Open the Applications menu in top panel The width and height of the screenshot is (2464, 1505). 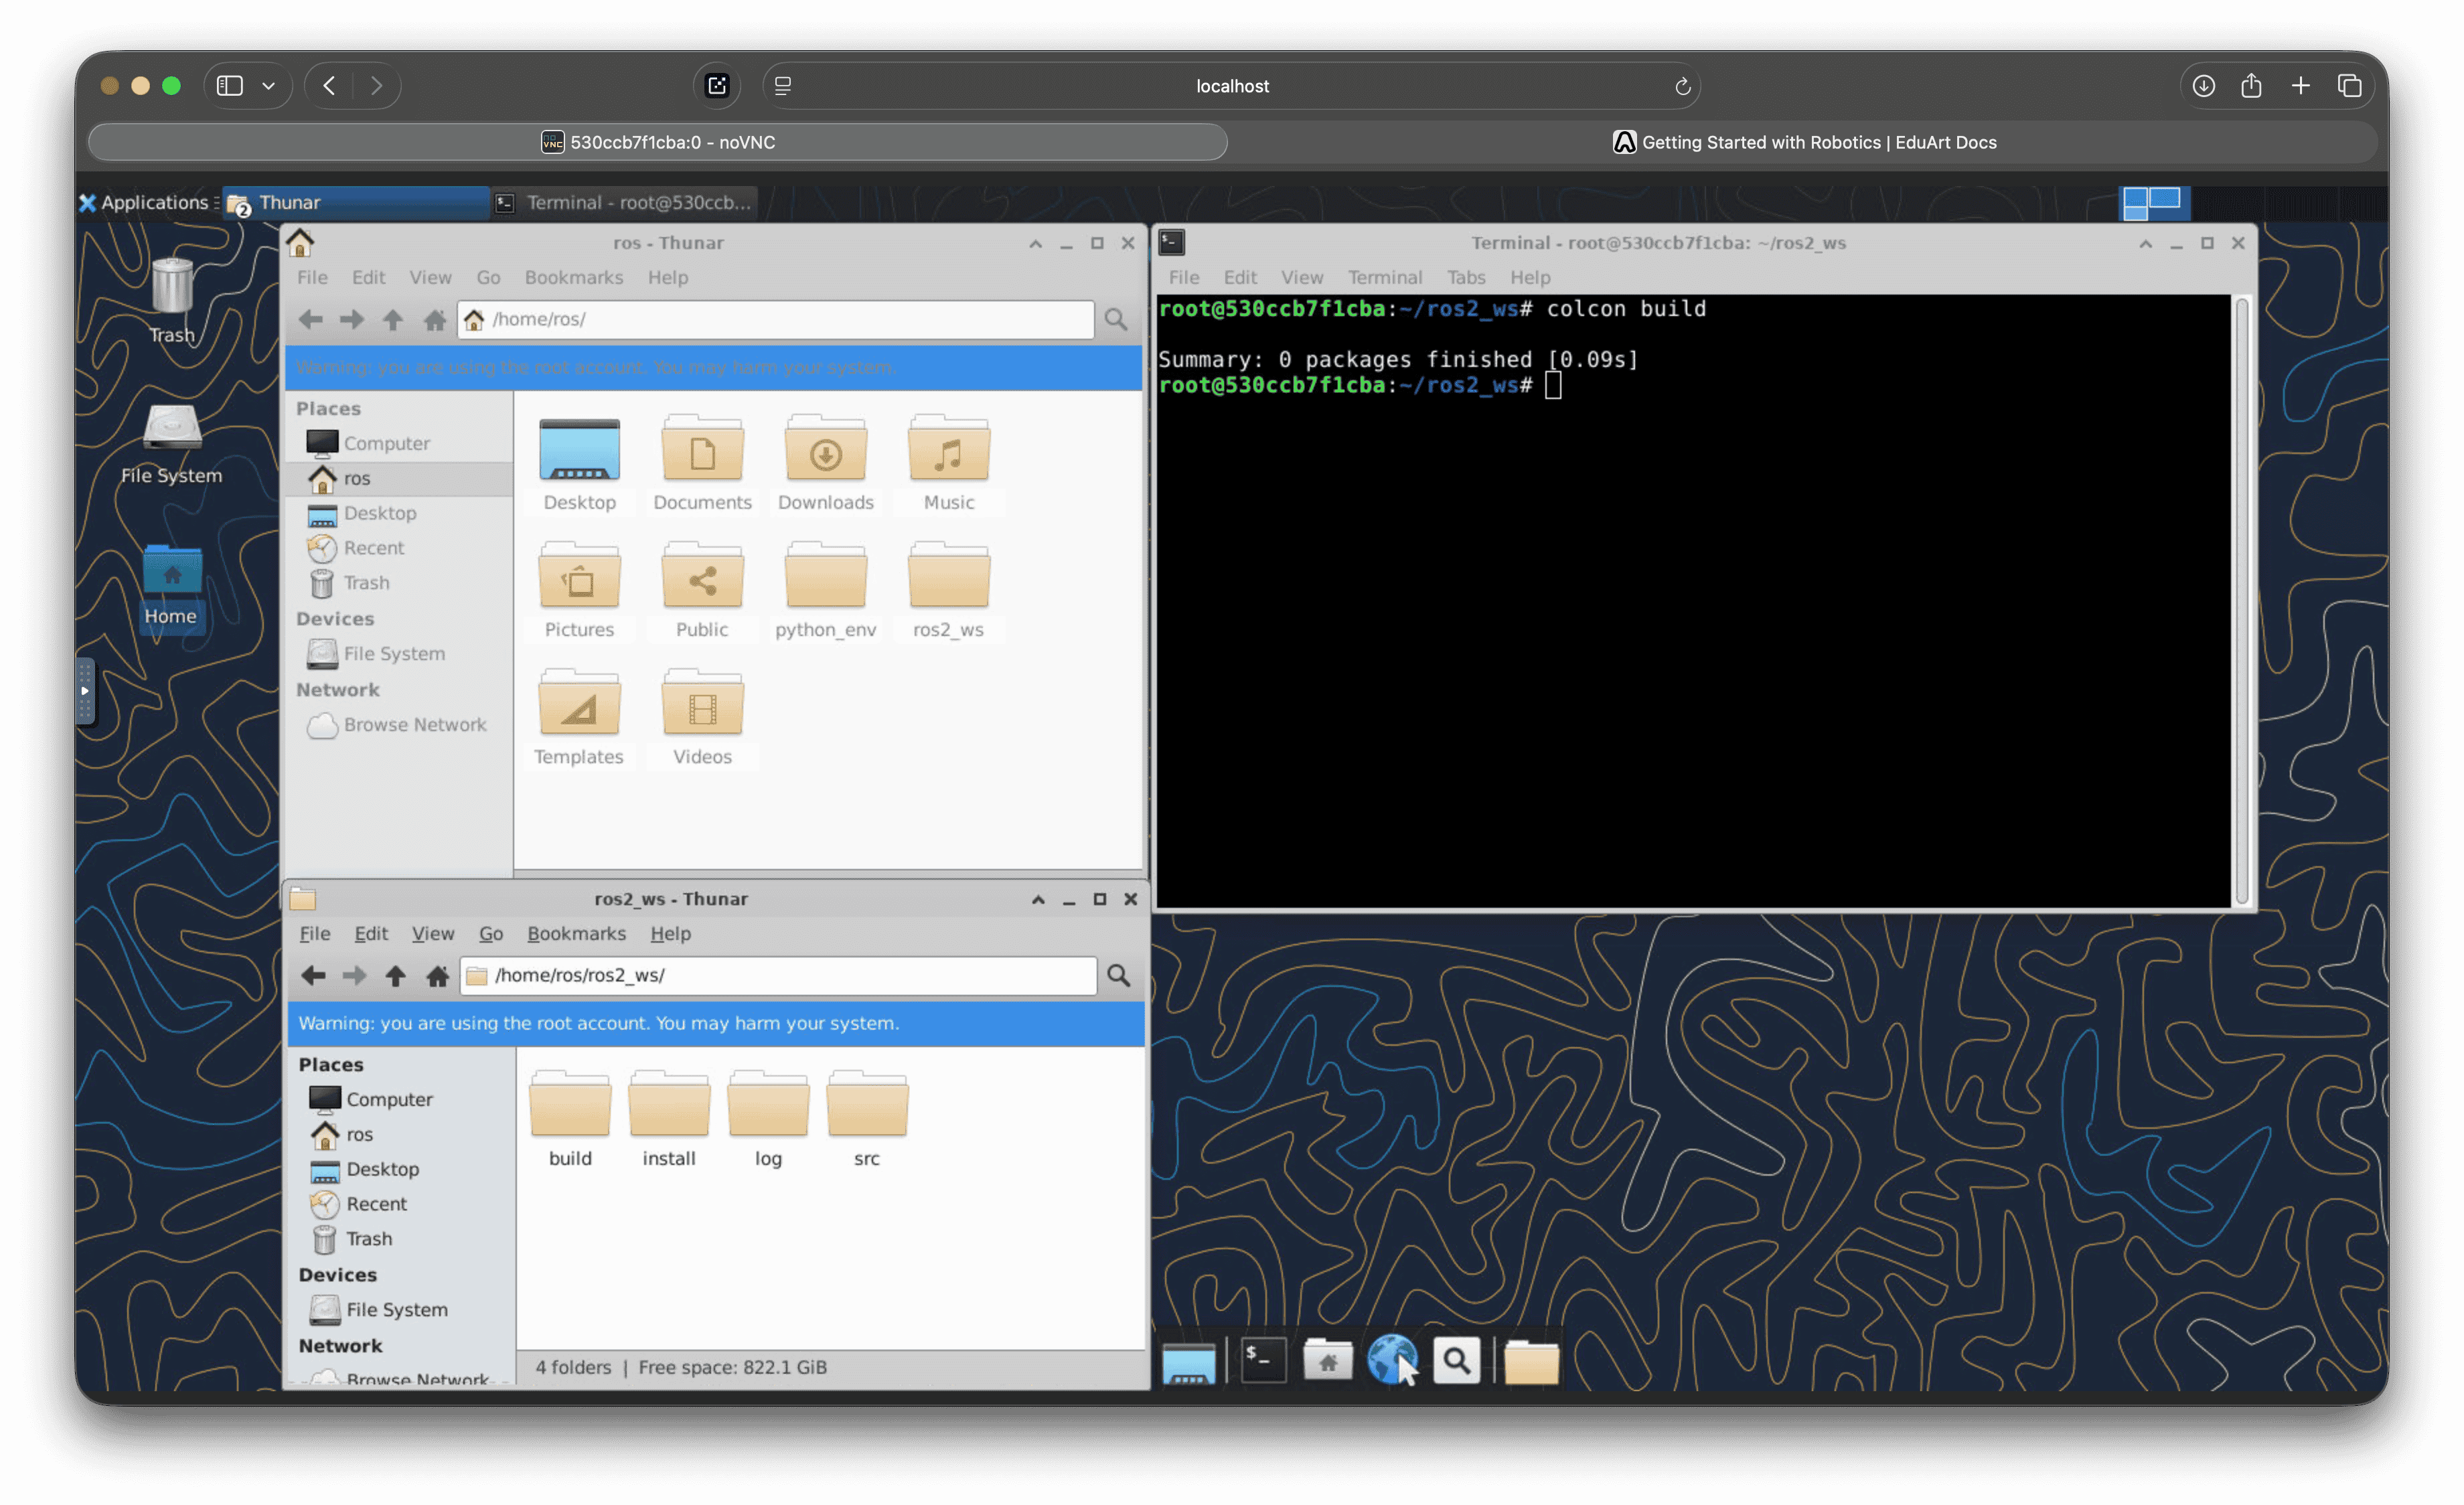145,203
